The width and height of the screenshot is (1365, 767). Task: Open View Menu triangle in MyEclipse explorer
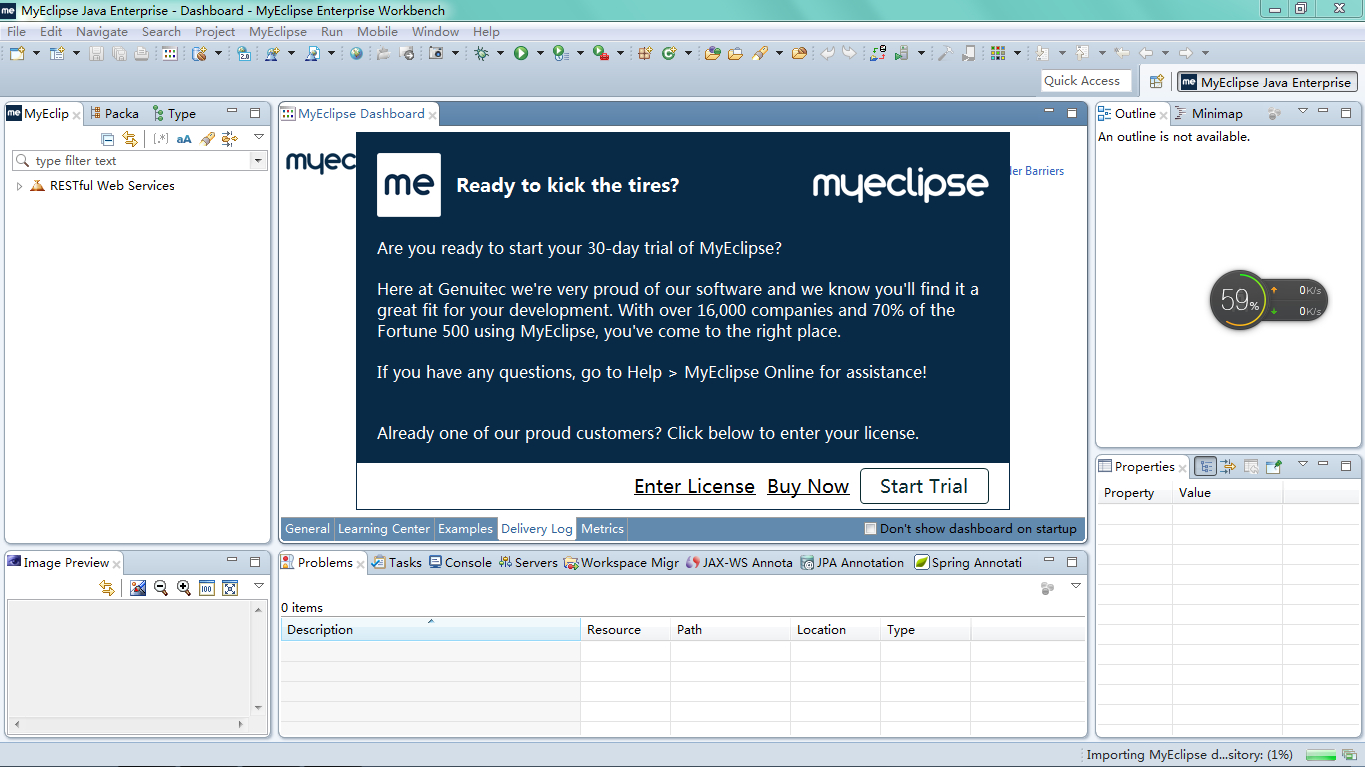tap(258, 137)
